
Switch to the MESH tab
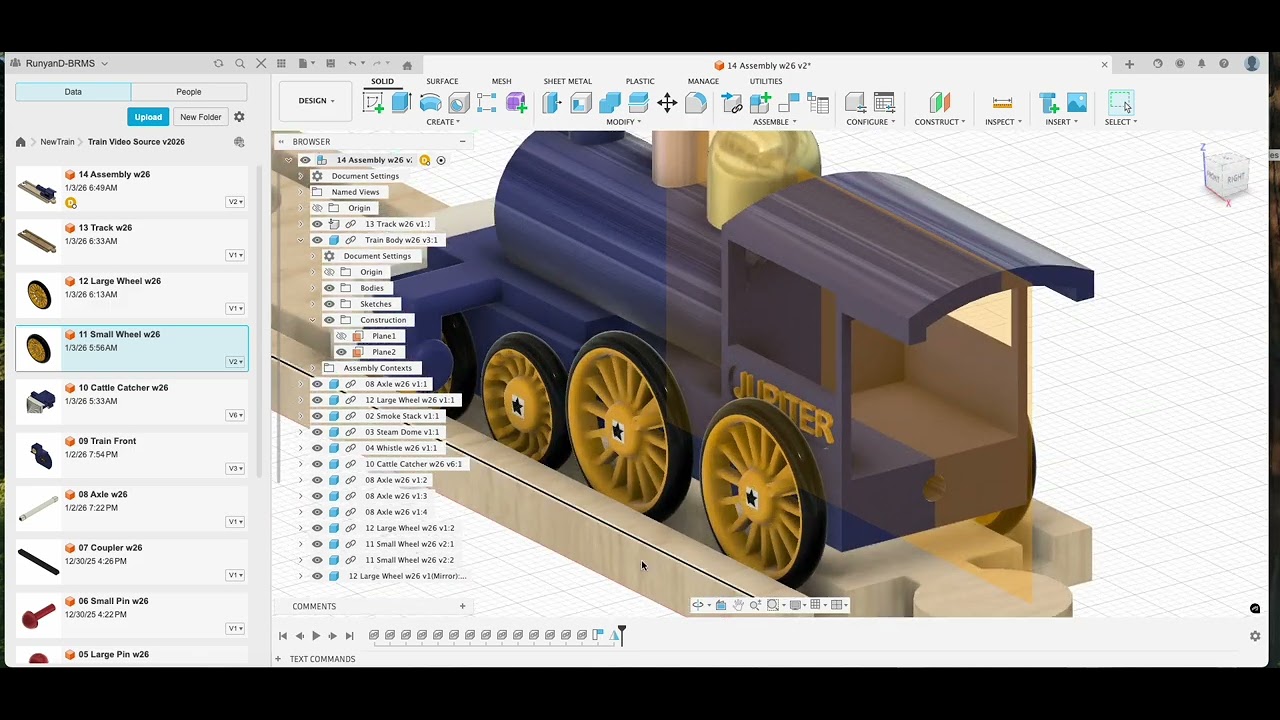501,81
